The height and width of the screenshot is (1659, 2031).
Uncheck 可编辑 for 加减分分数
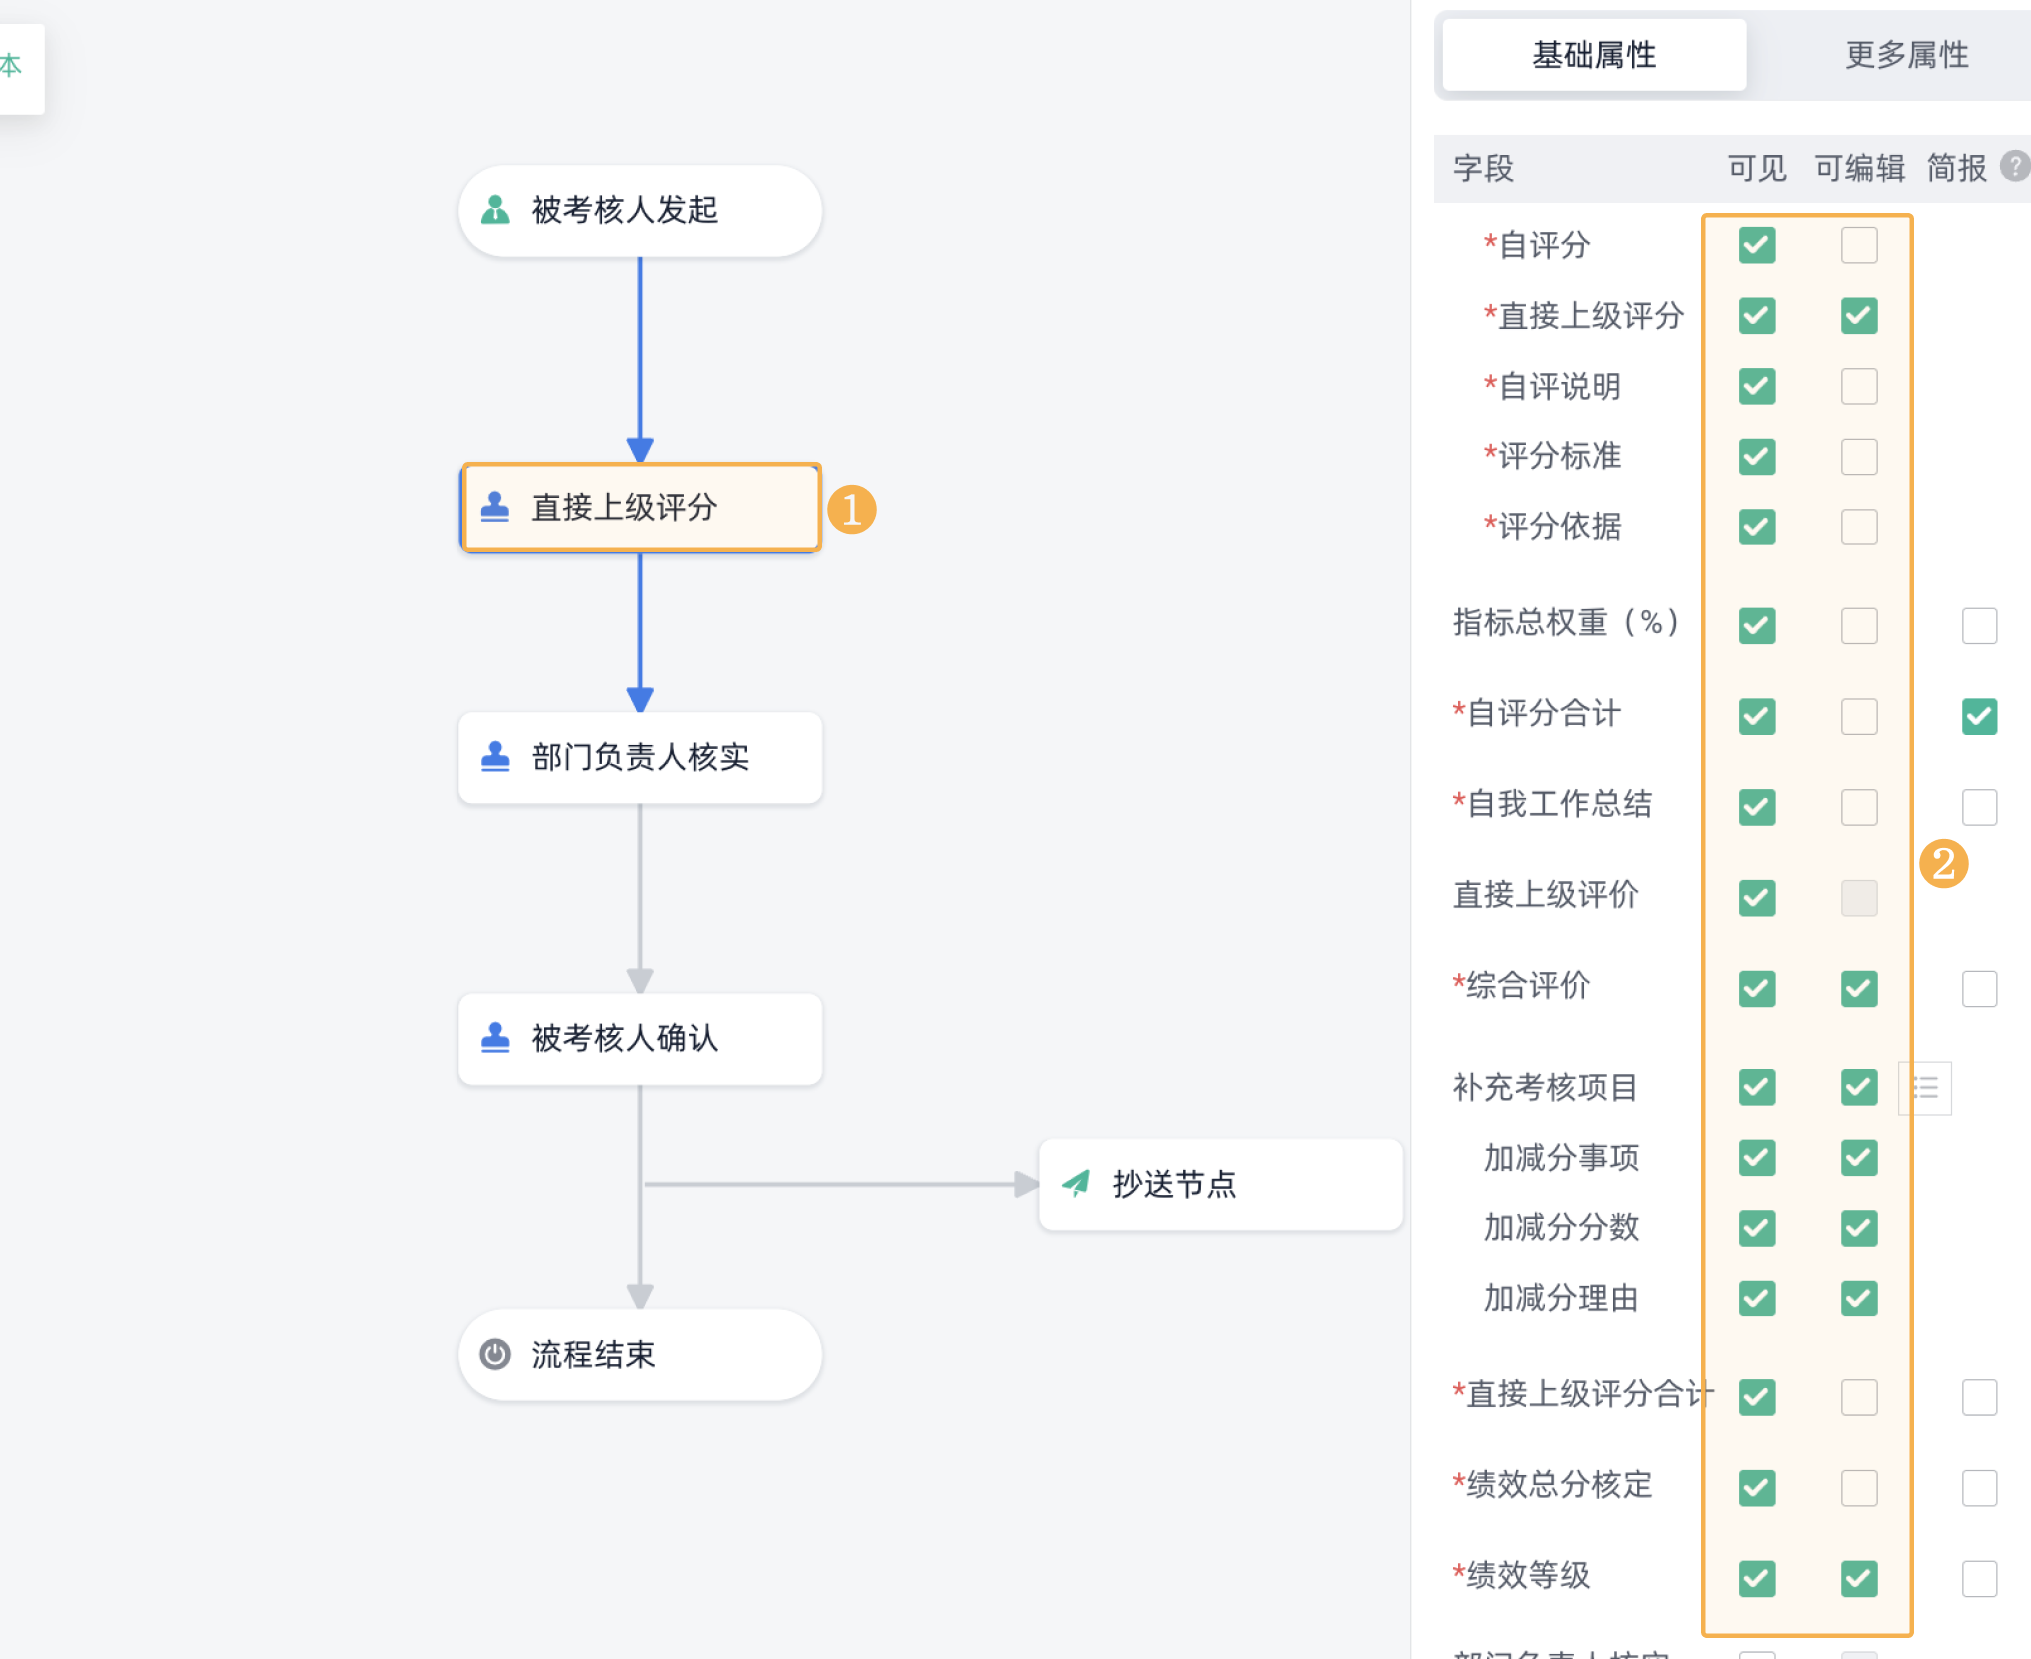[x=1859, y=1228]
